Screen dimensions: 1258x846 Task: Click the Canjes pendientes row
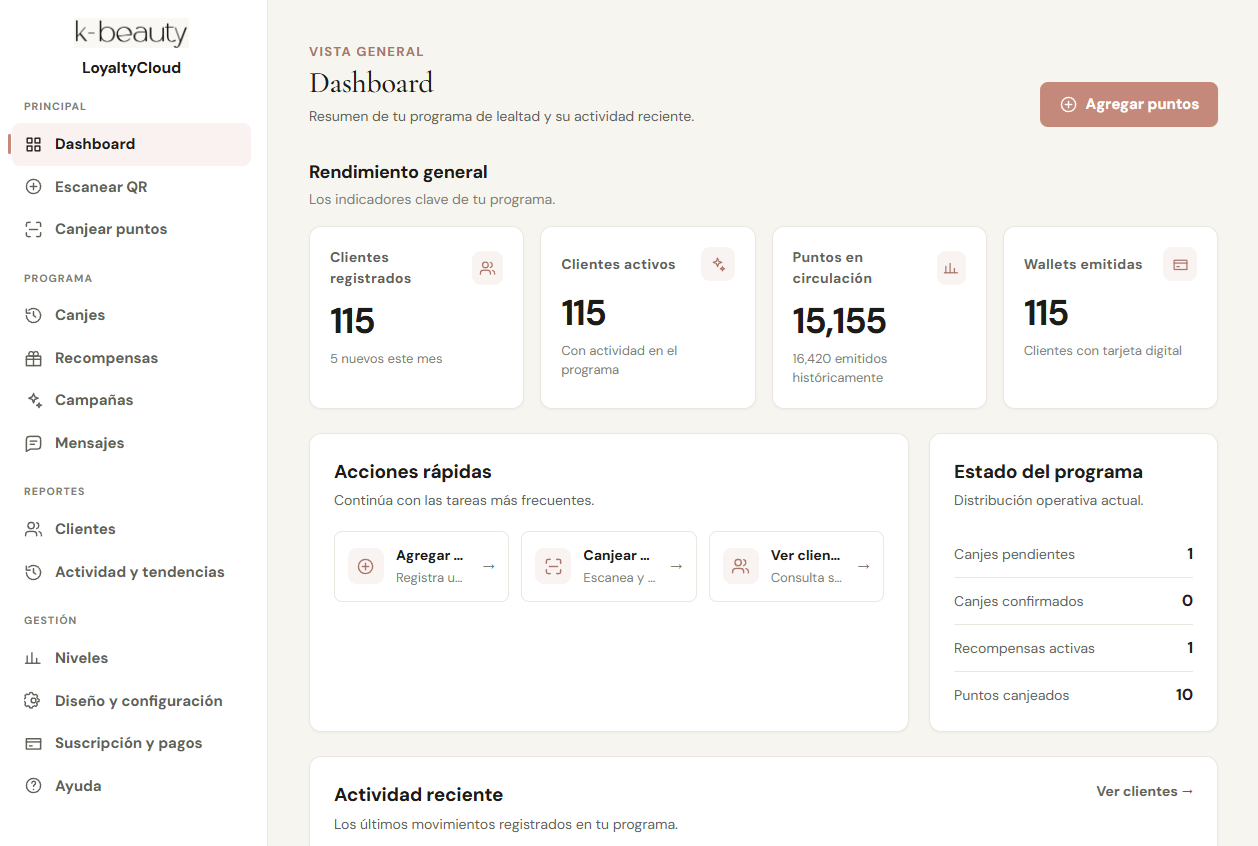click(1073, 554)
